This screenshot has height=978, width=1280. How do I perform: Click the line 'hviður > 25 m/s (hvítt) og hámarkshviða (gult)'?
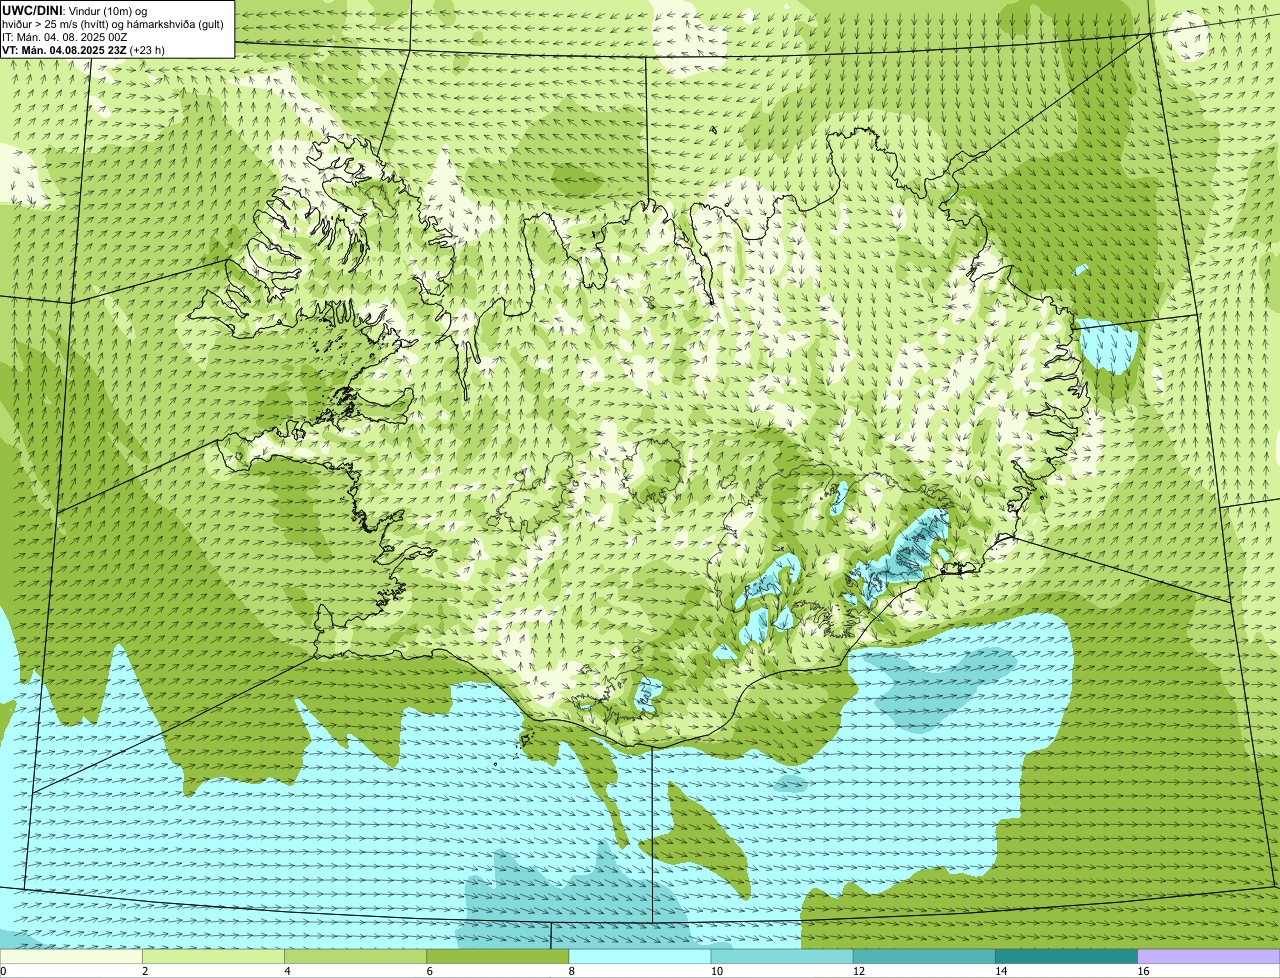pyautogui.click(x=113, y=23)
